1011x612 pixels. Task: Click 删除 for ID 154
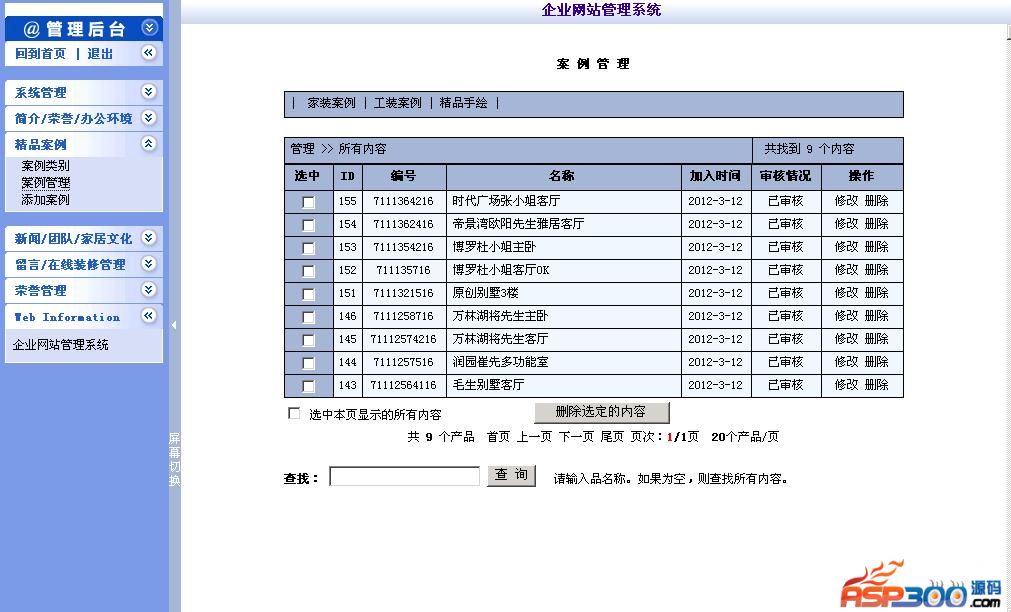877,224
